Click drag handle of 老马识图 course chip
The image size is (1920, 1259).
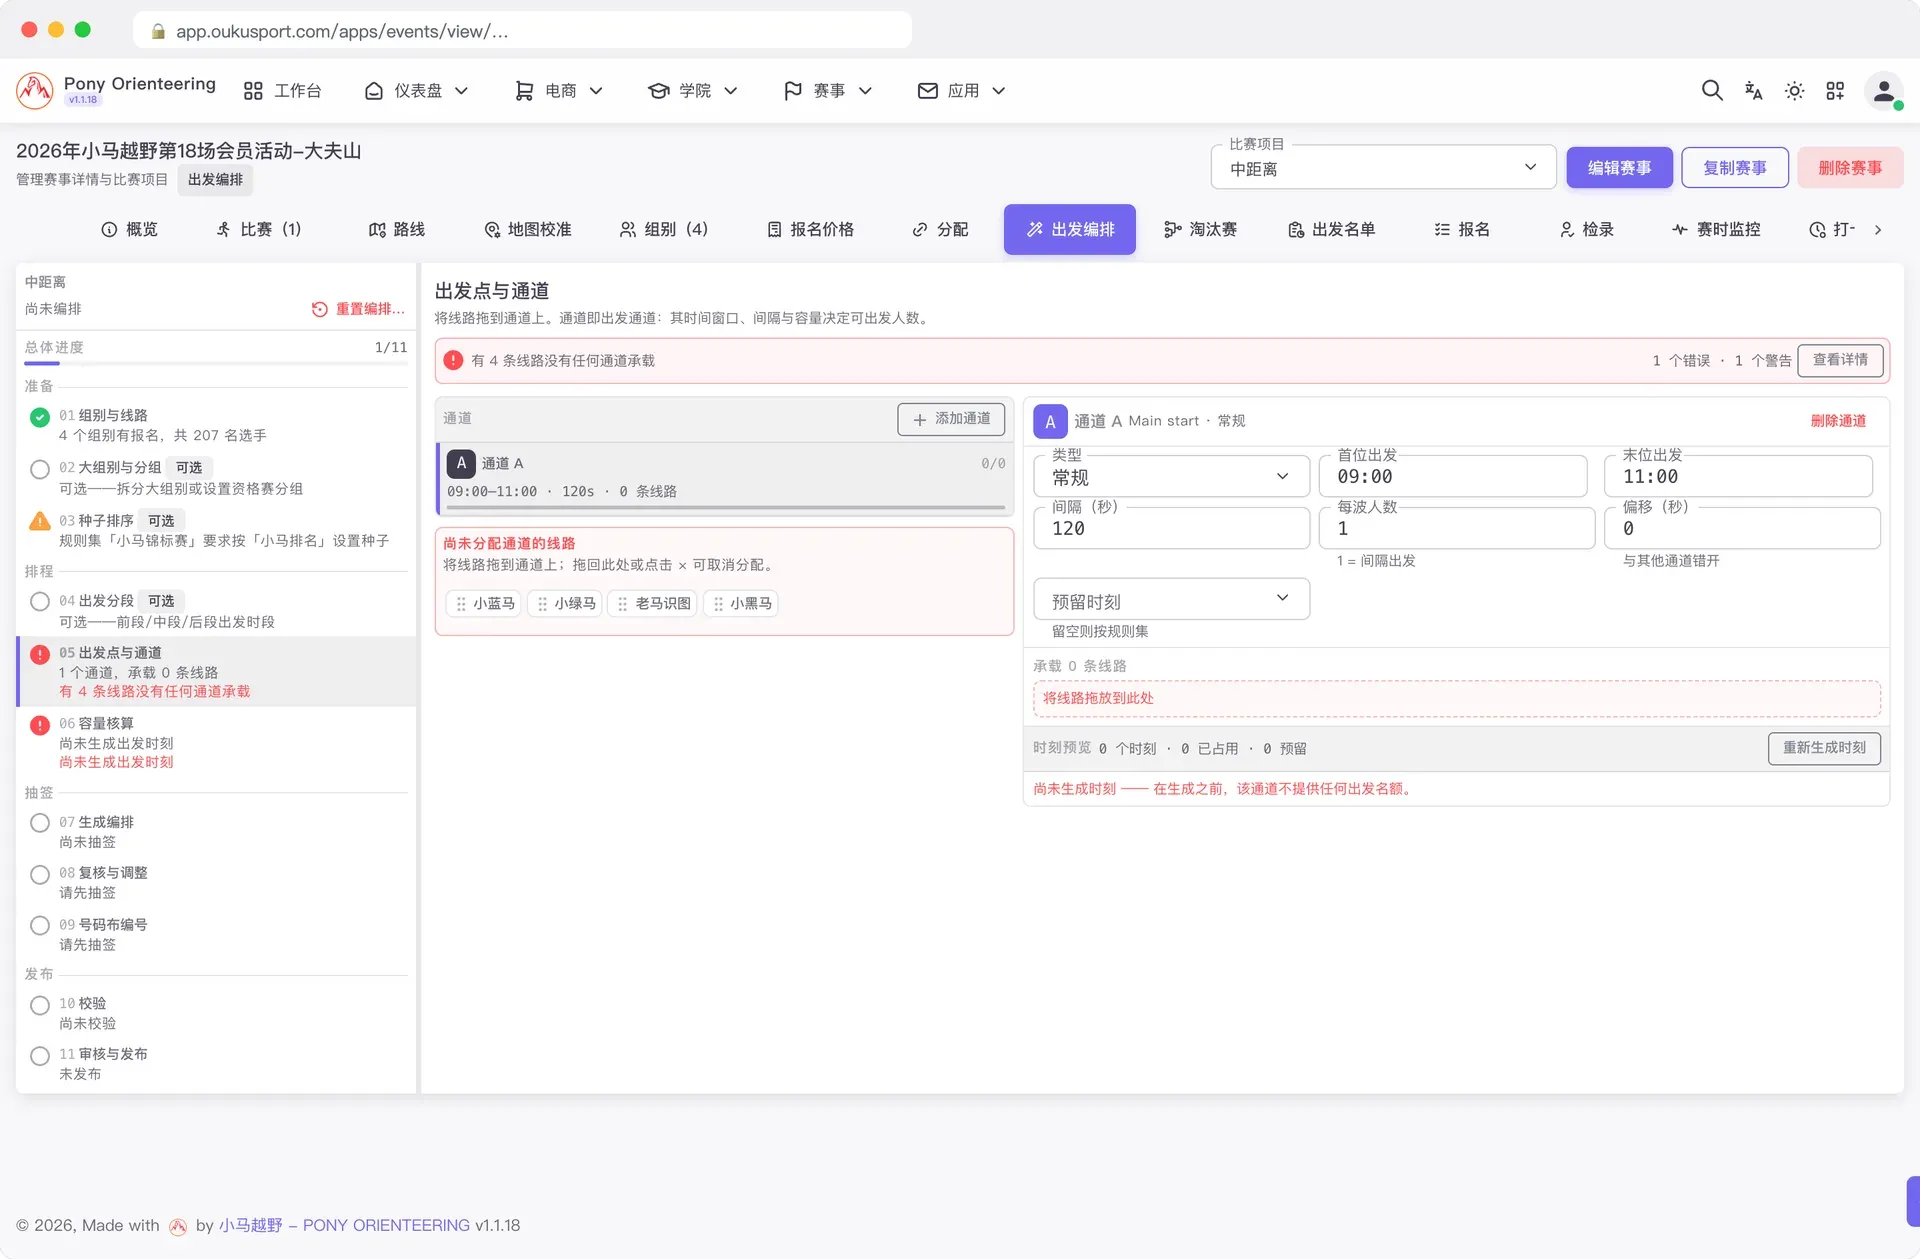[622, 604]
